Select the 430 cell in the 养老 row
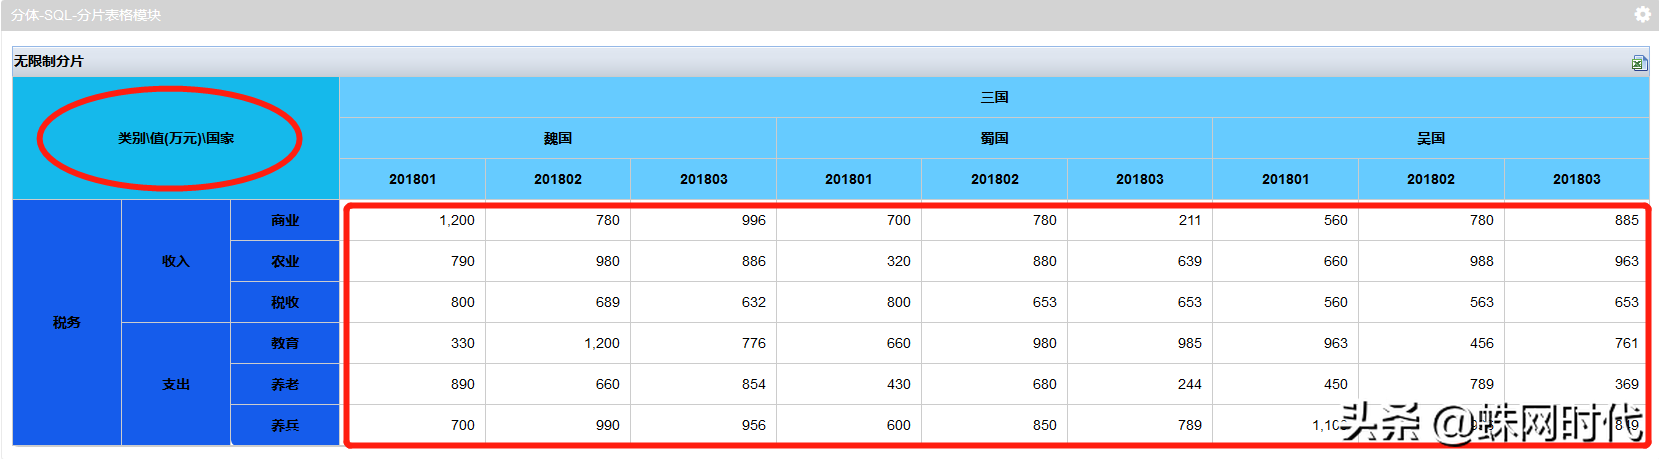 point(849,384)
